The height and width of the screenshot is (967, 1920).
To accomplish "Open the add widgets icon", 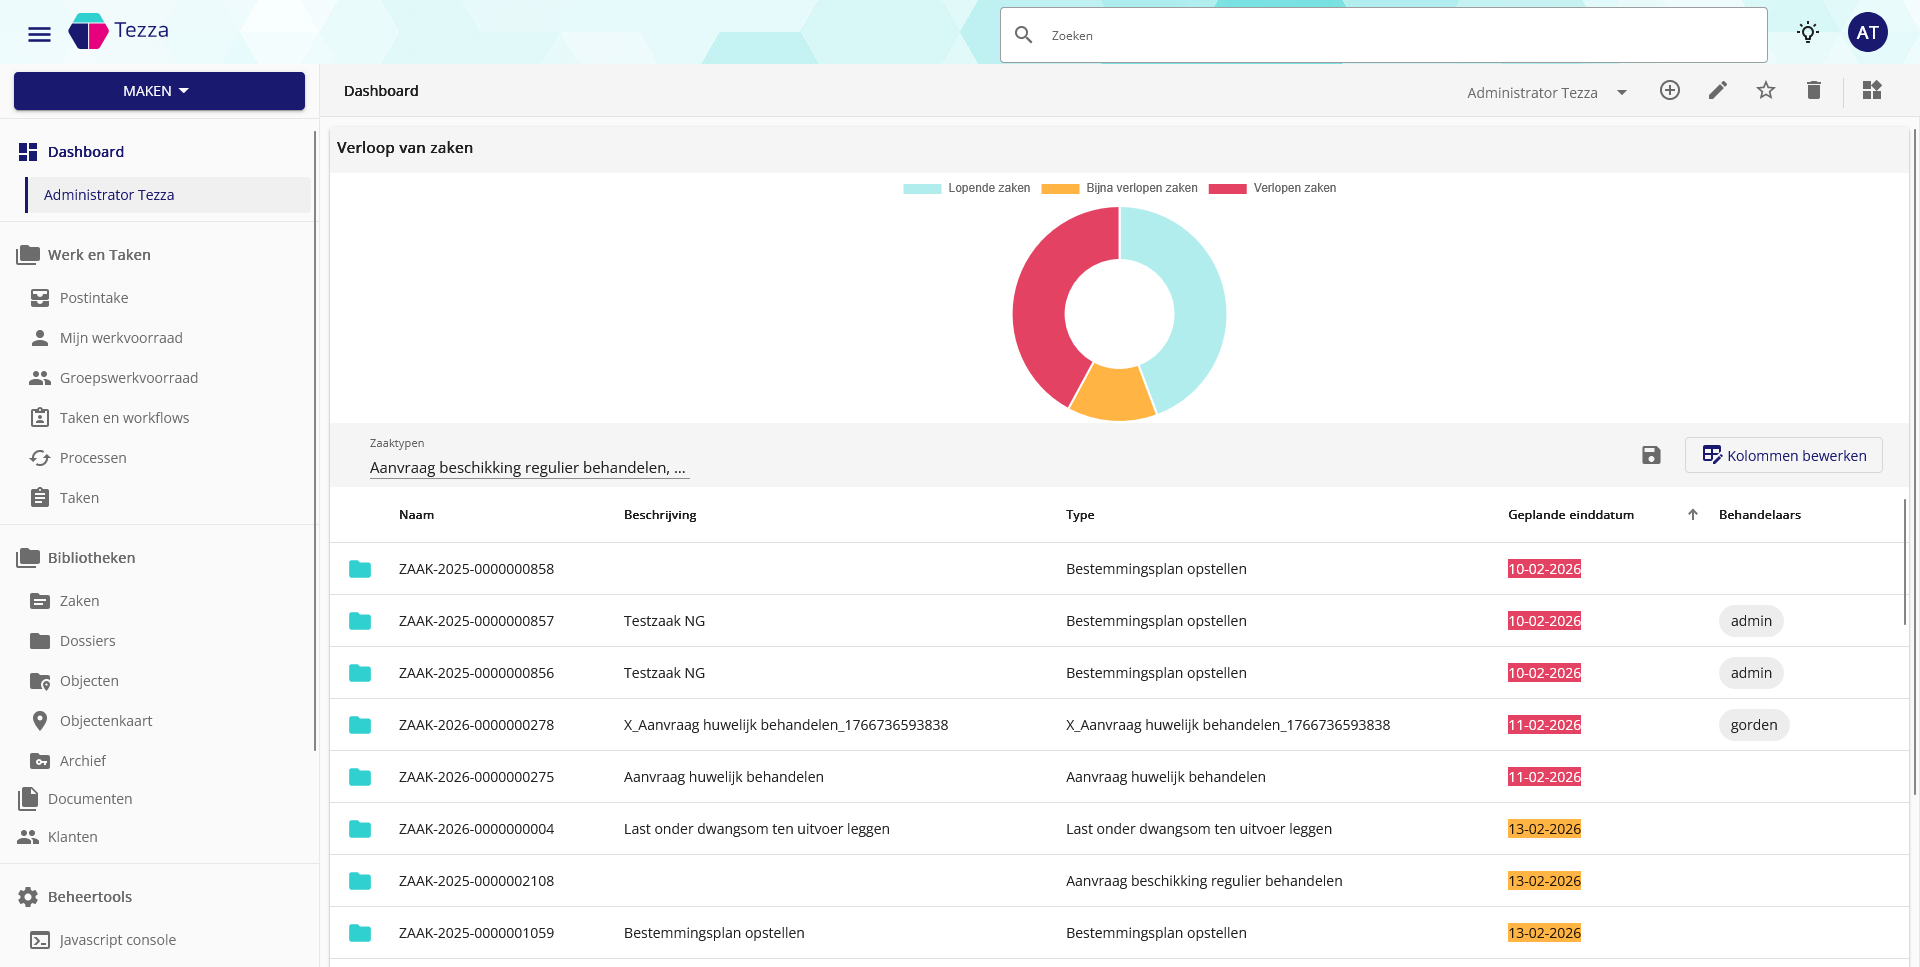I will tap(1872, 91).
